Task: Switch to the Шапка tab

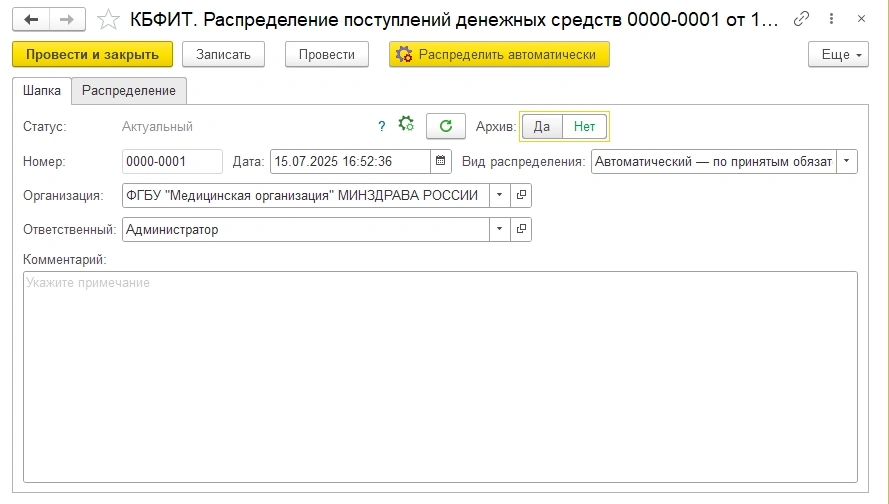Action: [x=42, y=91]
